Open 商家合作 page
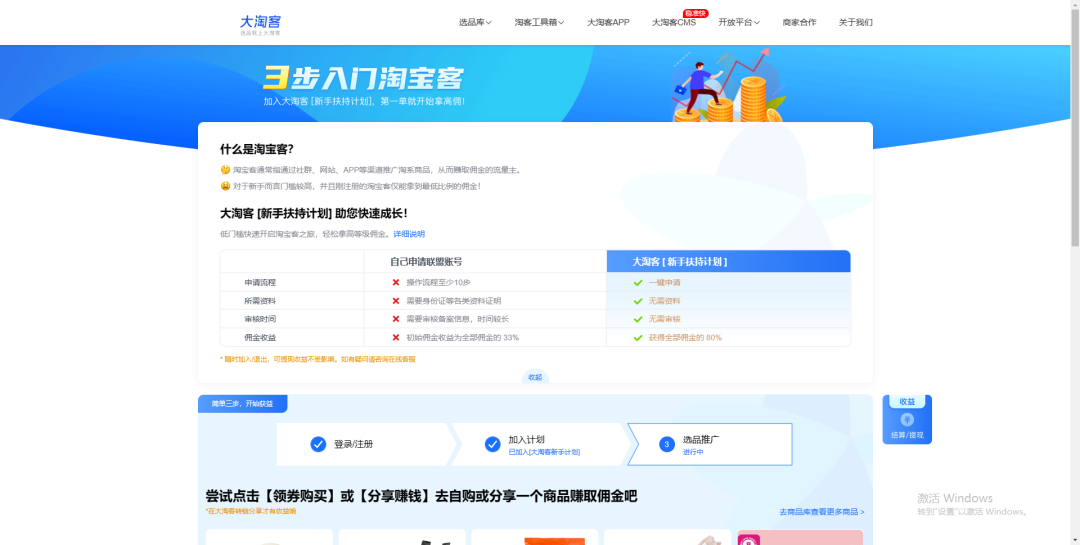 coord(799,22)
